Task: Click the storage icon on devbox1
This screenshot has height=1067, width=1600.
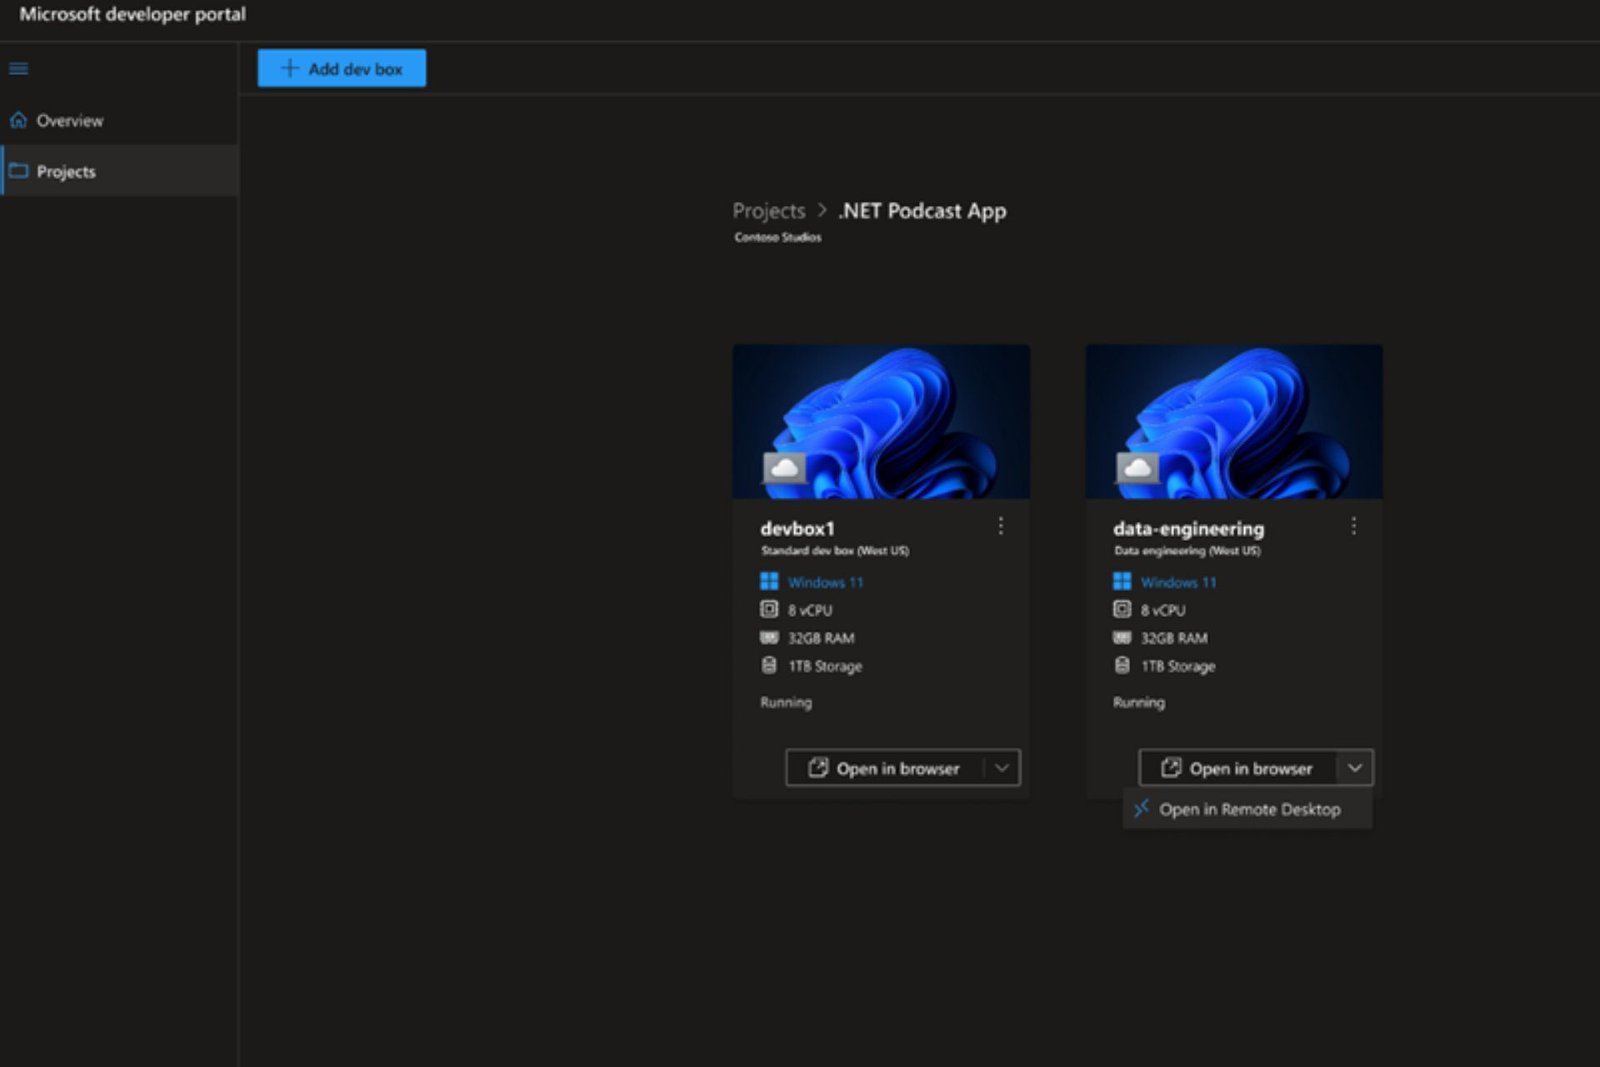Action: pos(769,665)
